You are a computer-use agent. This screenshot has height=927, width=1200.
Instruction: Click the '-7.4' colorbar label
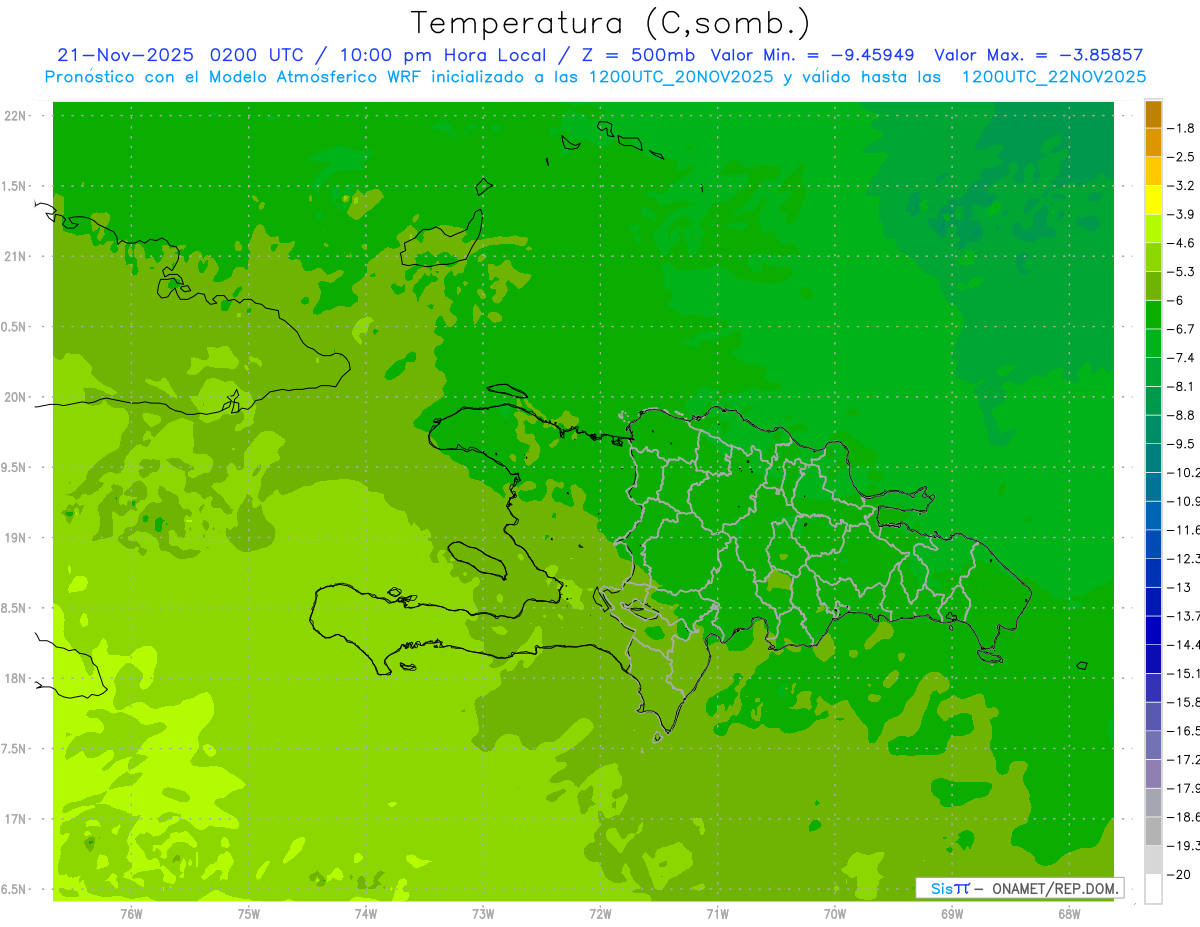(1182, 357)
